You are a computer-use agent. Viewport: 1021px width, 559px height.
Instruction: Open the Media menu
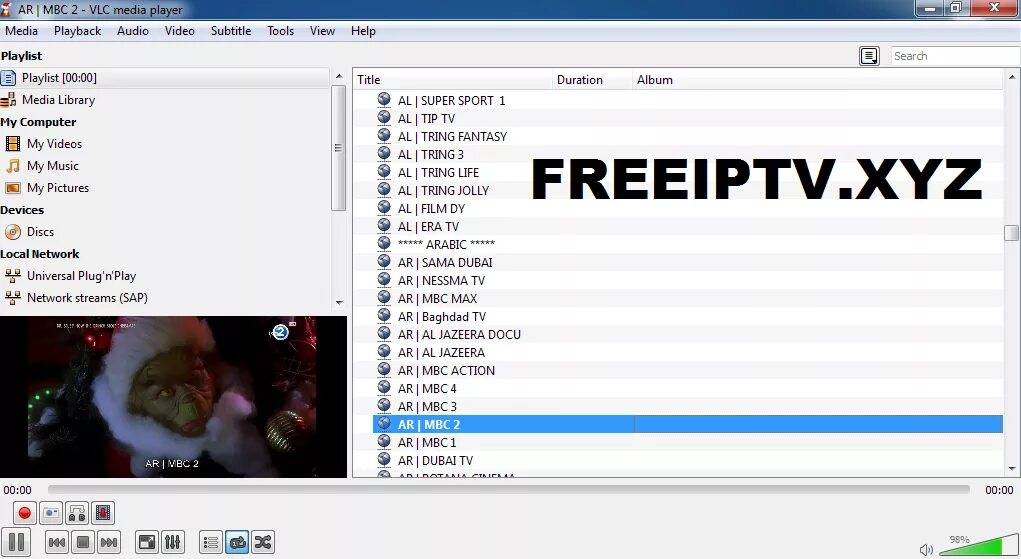click(x=21, y=31)
